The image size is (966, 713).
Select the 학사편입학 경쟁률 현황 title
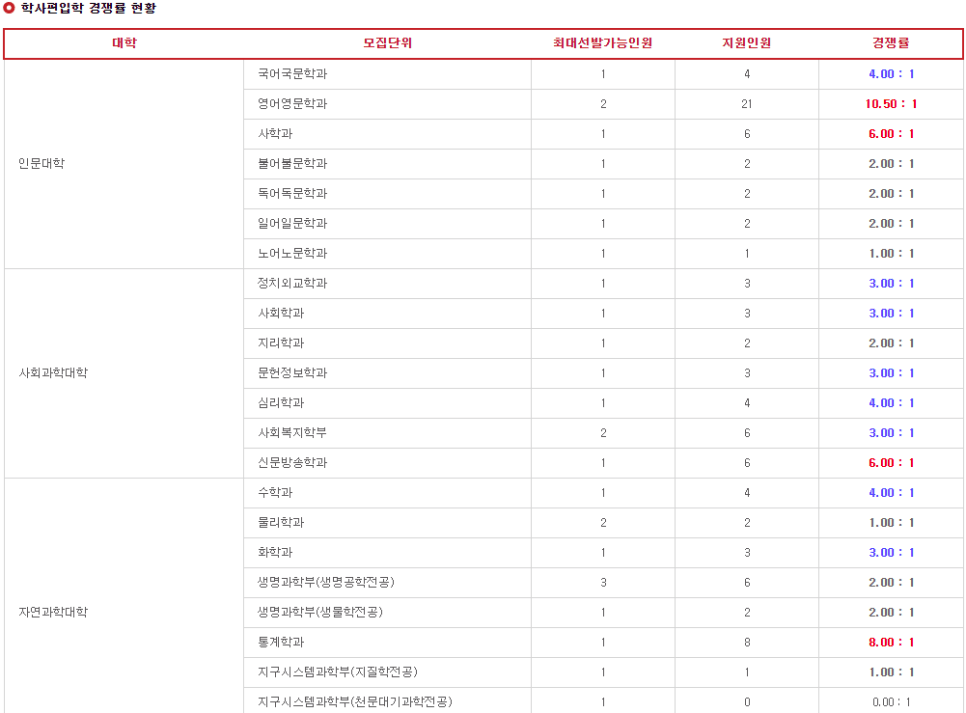[x=89, y=8]
